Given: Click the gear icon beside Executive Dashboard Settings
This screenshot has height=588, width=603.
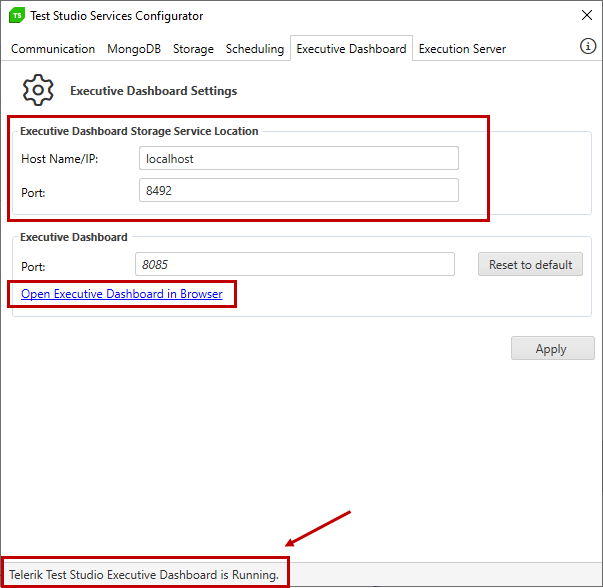Looking at the screenshot, I should (x=38, y=90).
